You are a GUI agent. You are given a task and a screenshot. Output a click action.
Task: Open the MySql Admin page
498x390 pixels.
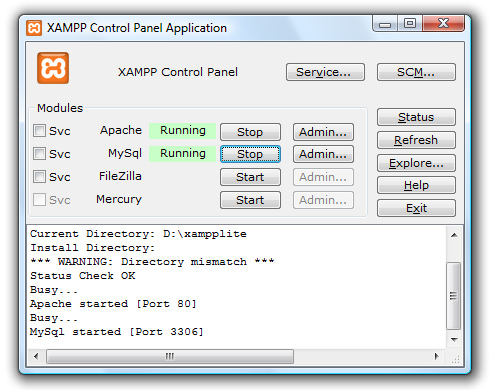[x=323, y=154]
